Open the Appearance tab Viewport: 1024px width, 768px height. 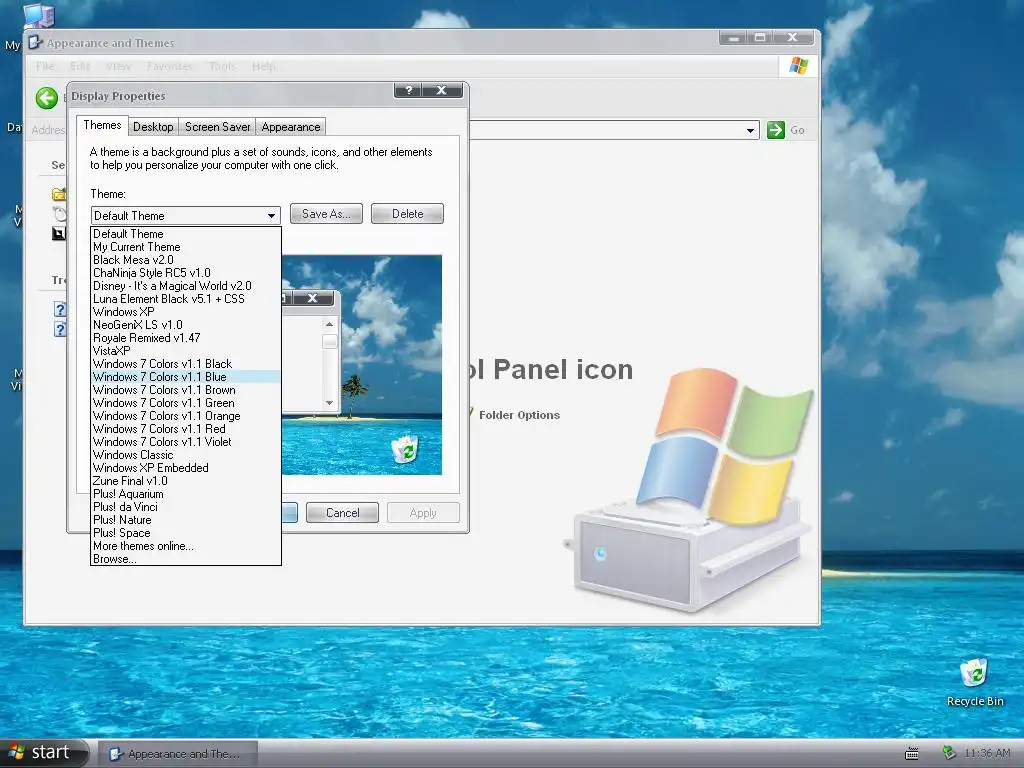click(291, 127)
